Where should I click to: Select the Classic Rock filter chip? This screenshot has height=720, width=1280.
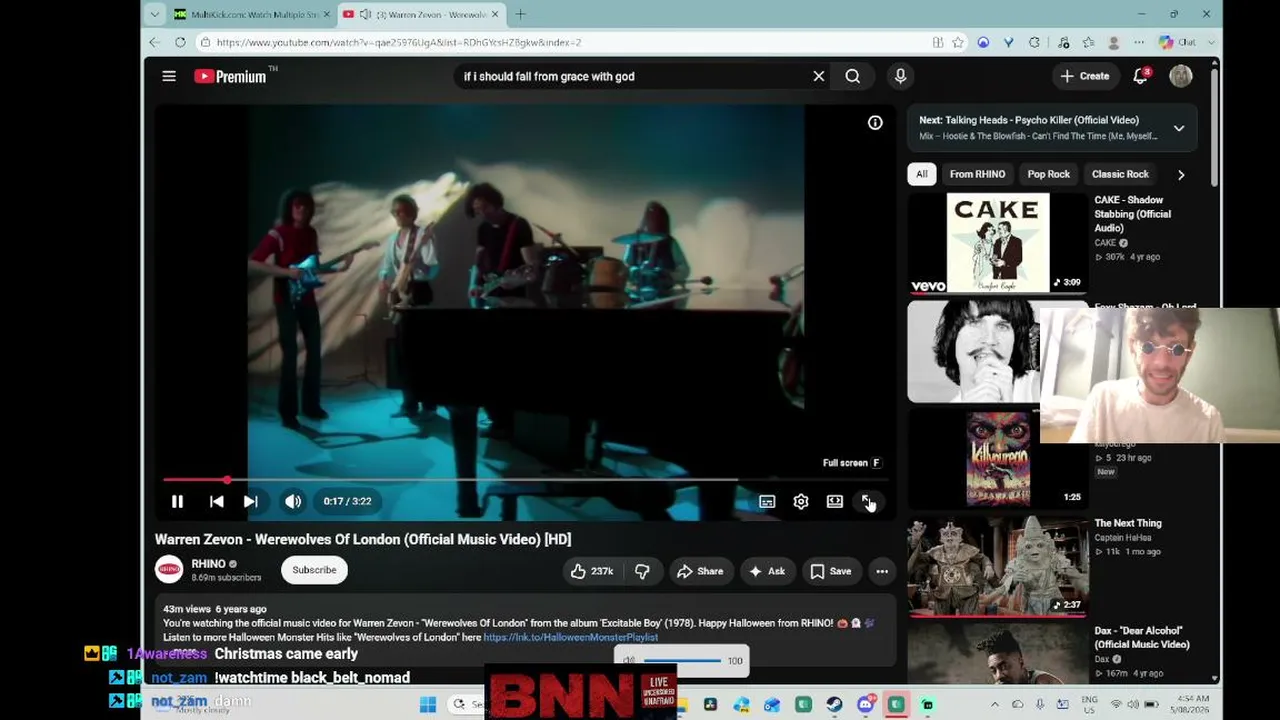[1120, 174]
